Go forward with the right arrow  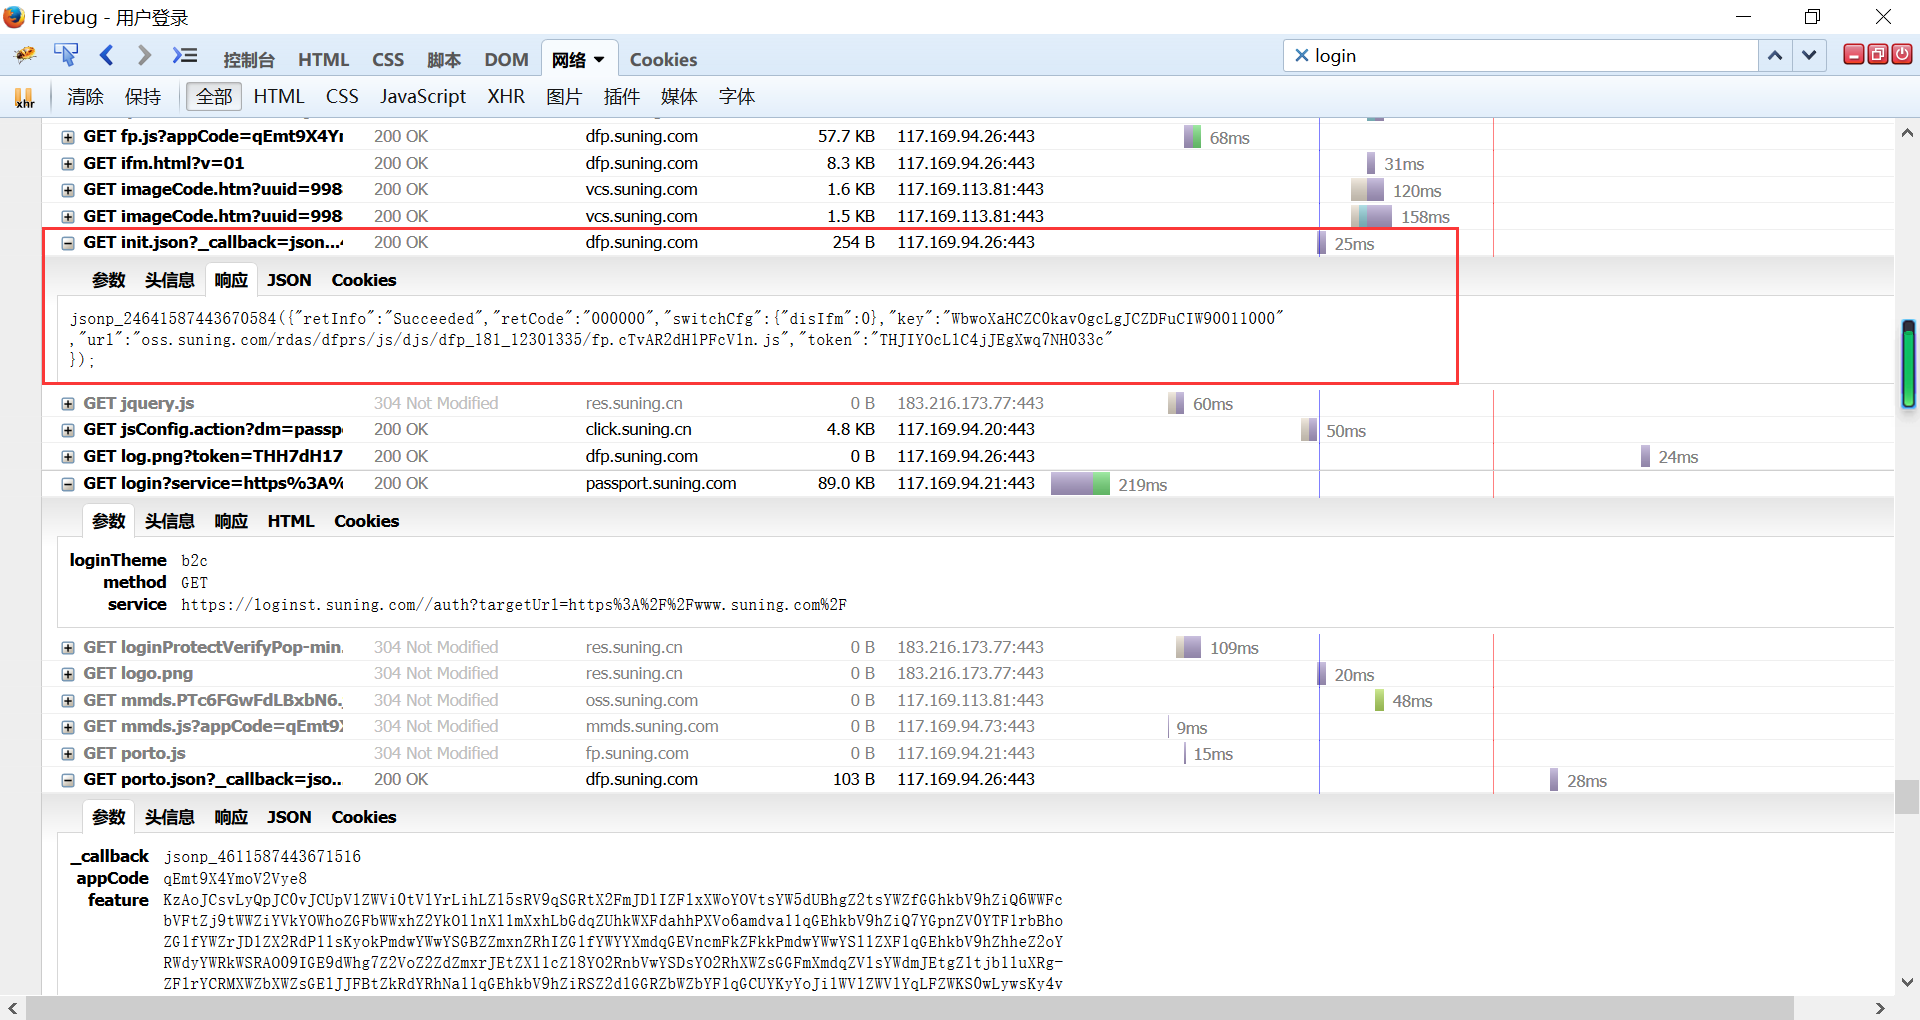click(144, 55)
